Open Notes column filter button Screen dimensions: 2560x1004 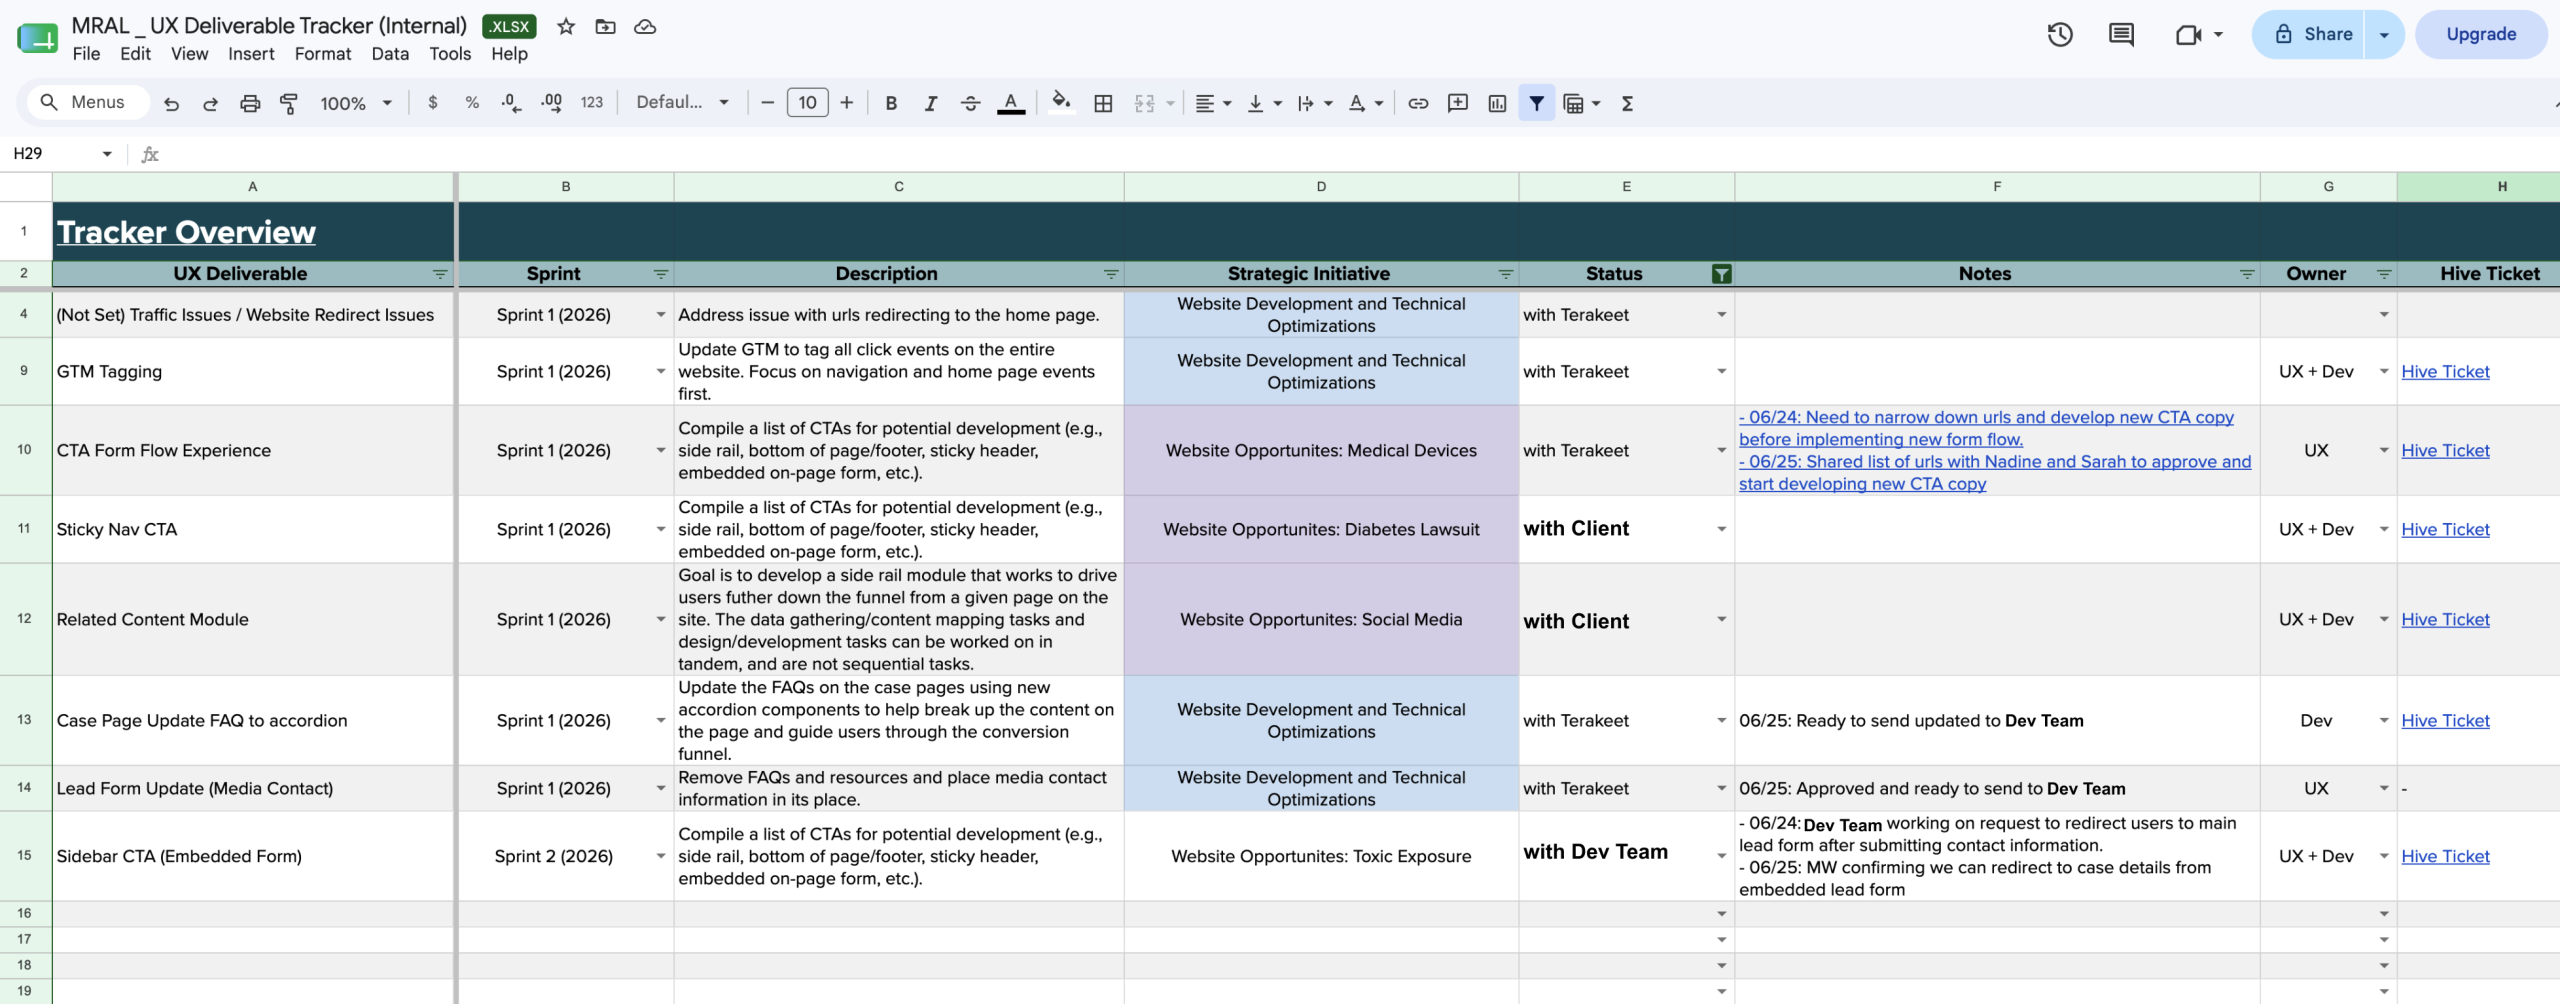click(2246, 274)
